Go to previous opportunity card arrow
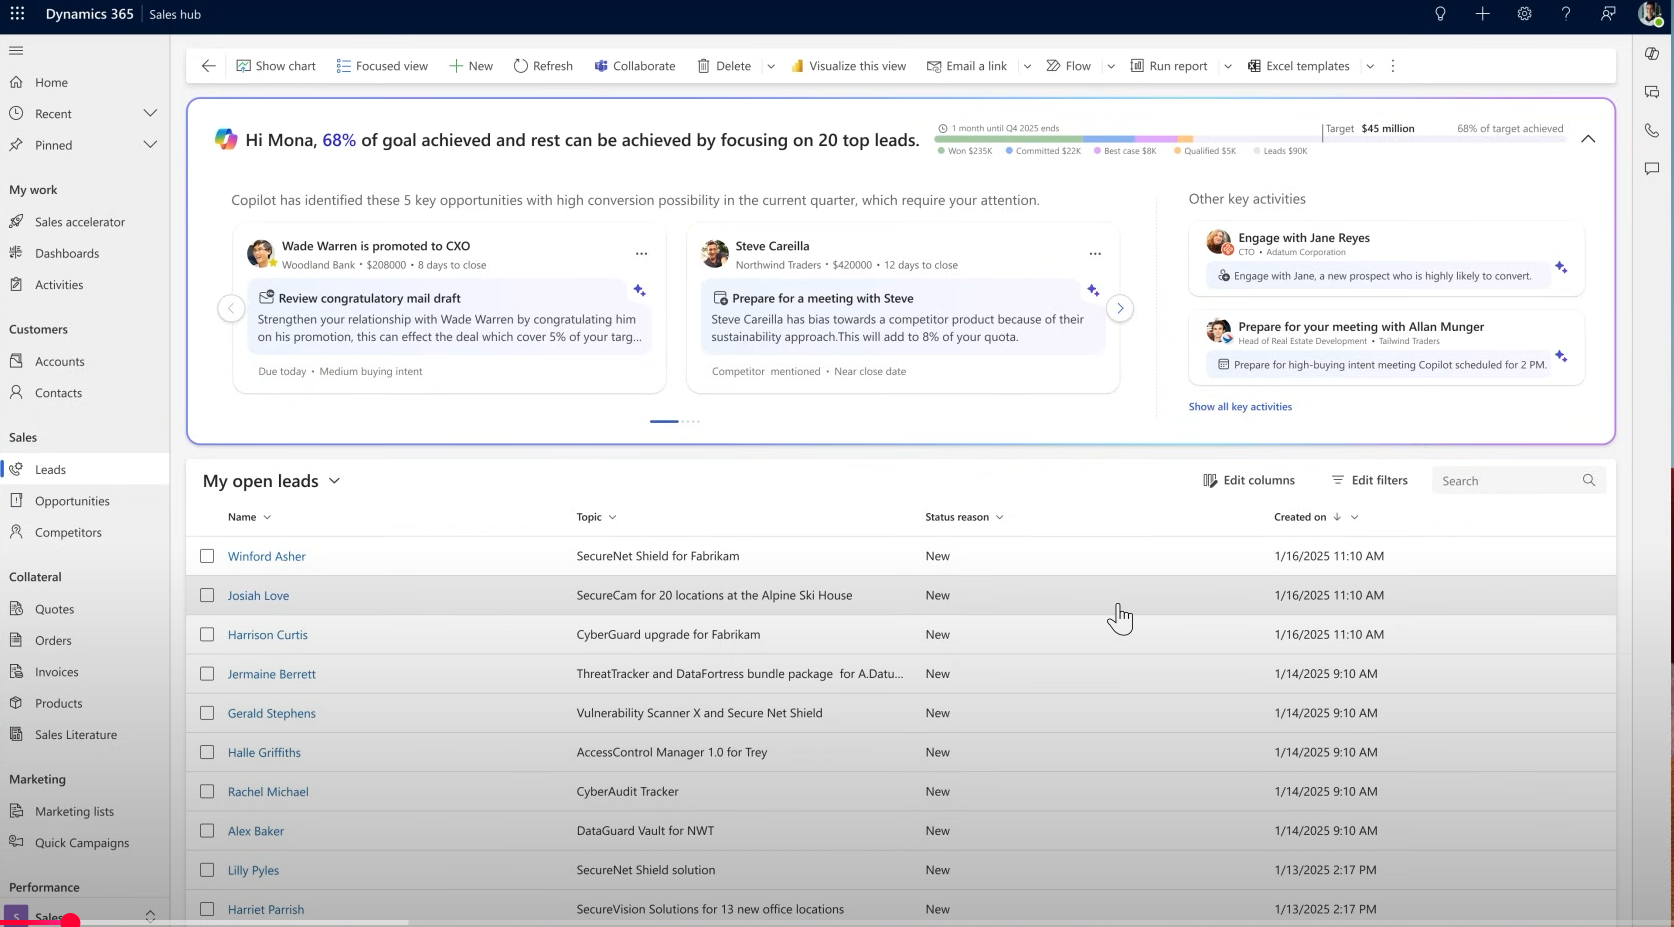 (231, 308)
